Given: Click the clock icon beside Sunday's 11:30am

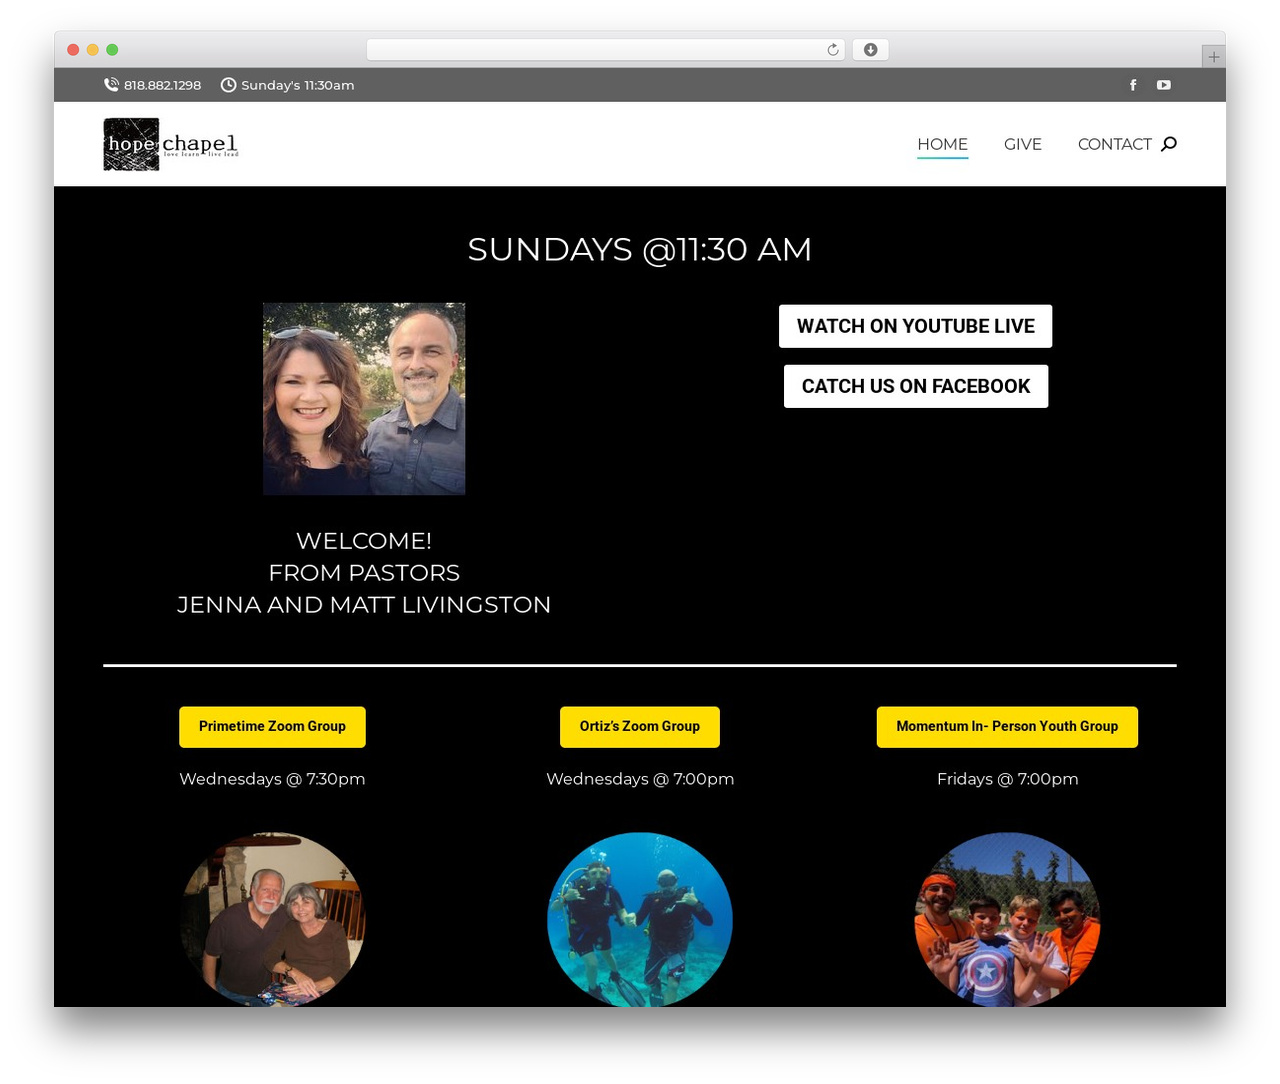Looking at the screenshot, I should (228, 85).
